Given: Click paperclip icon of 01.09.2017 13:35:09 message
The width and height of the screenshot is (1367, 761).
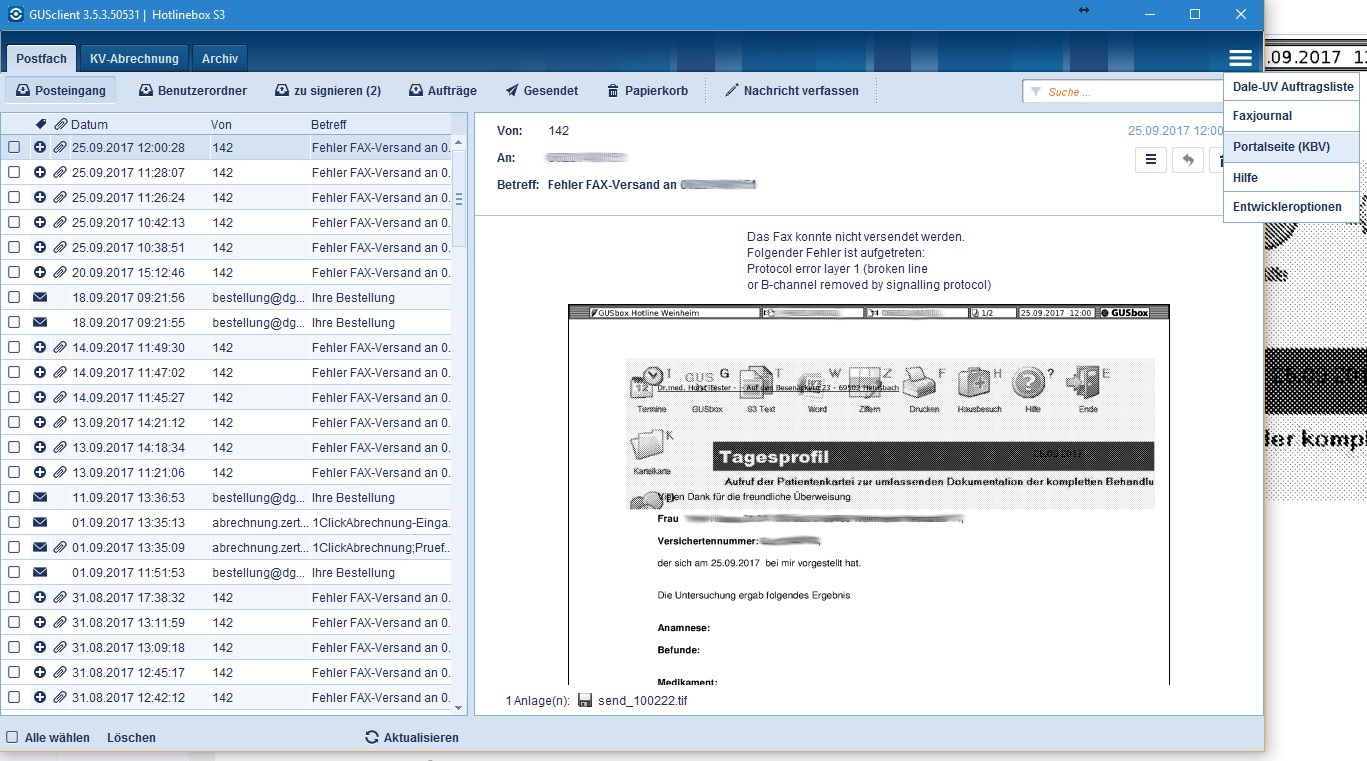Looking at the screenshot, I should pyautogui.click(x=60, y=547).
